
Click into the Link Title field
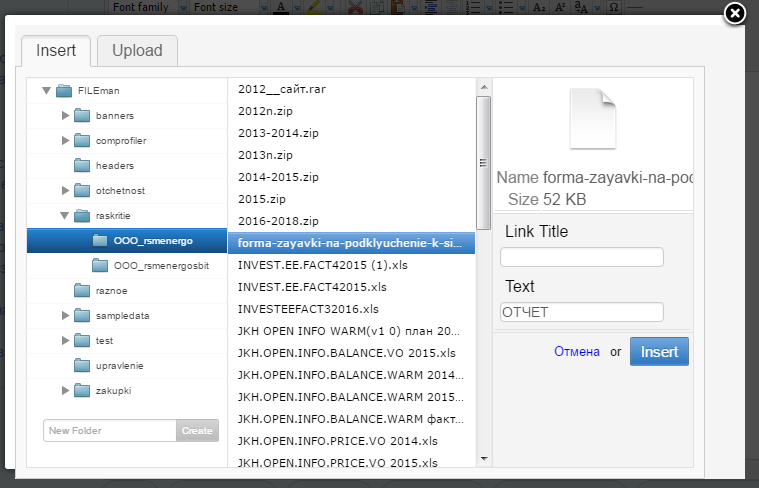[581, 257]
